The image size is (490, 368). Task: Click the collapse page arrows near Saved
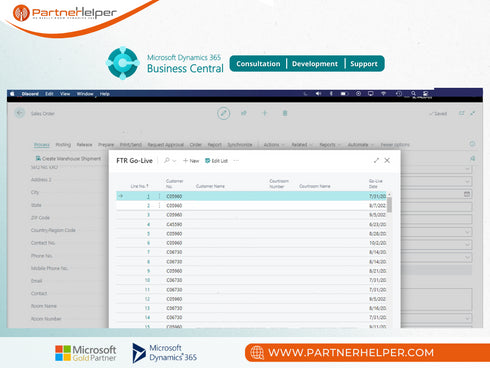click(x=473, y=113)
